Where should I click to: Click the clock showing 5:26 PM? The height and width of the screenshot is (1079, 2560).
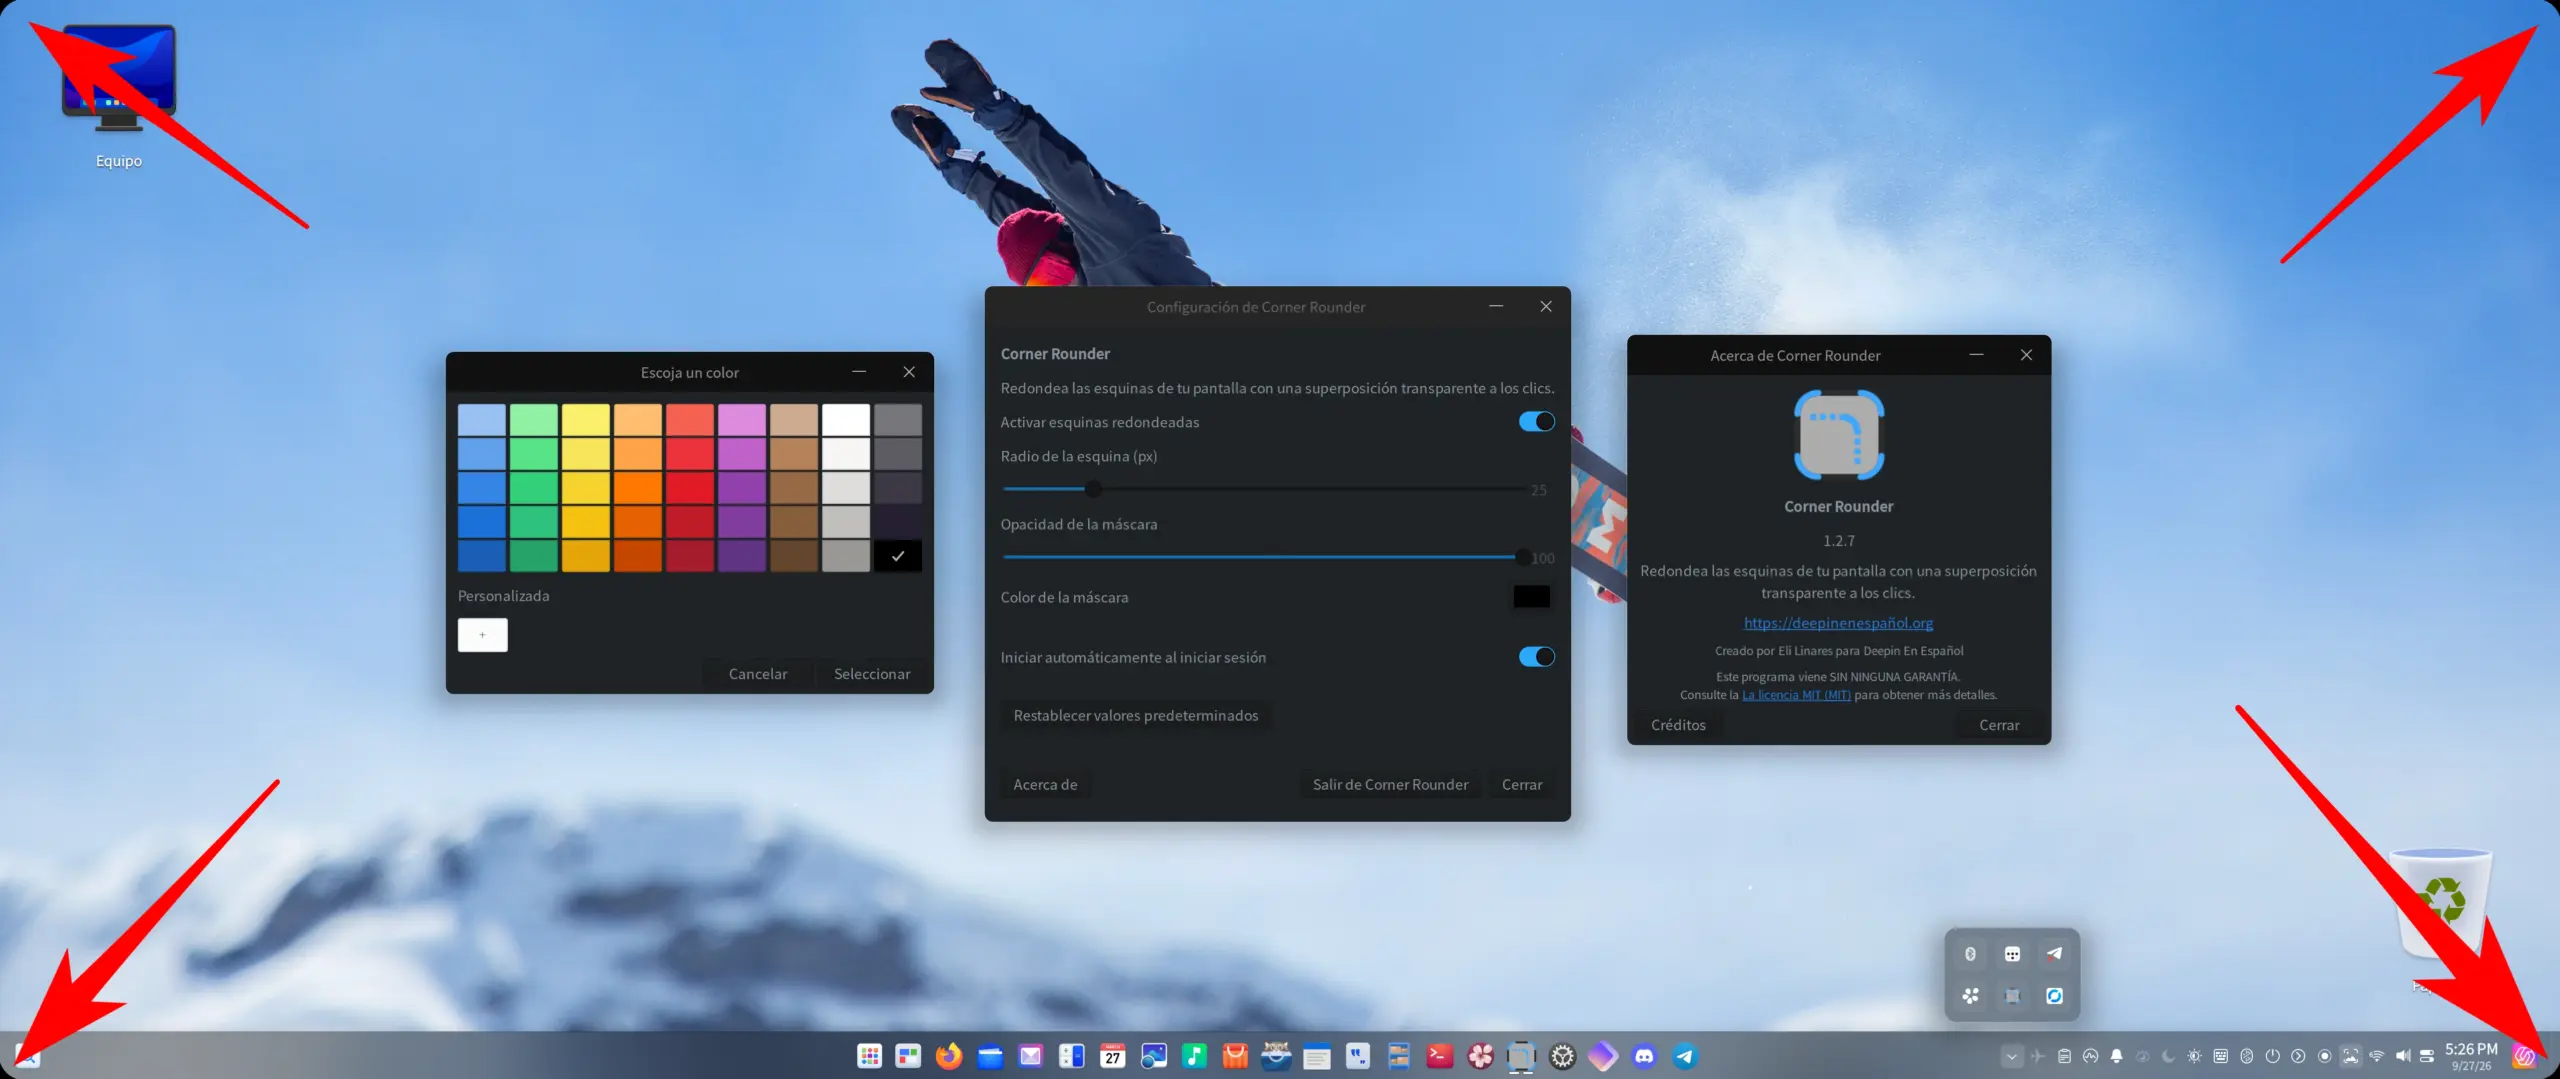click(x=2471, y=1049)
